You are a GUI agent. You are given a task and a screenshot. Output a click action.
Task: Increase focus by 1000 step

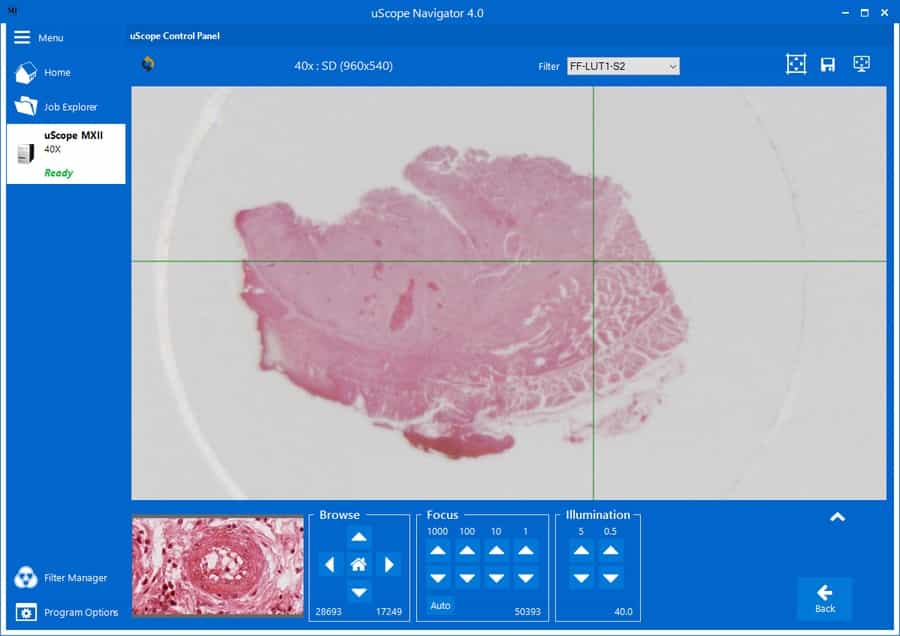[x=438, y=550]
